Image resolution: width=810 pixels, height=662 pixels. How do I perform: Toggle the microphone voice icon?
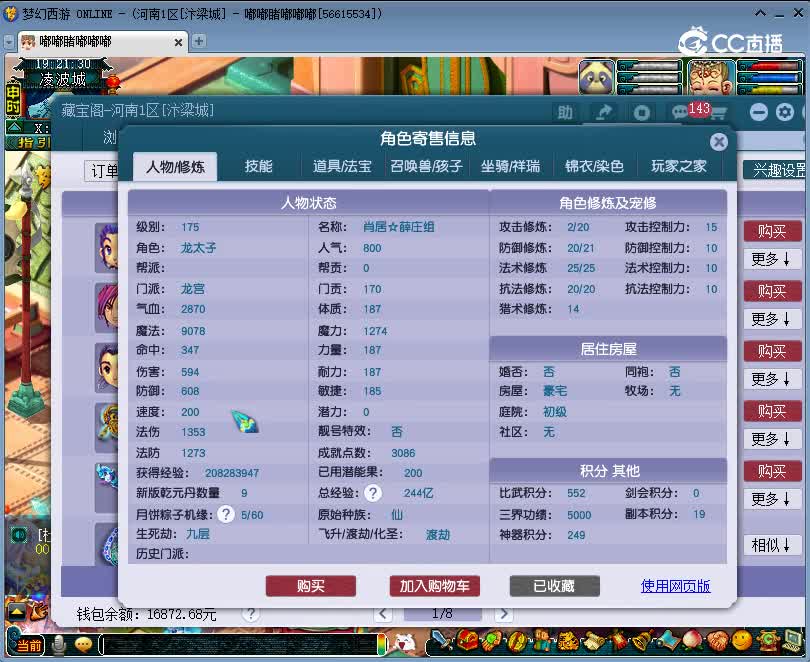tap(60, 644)
